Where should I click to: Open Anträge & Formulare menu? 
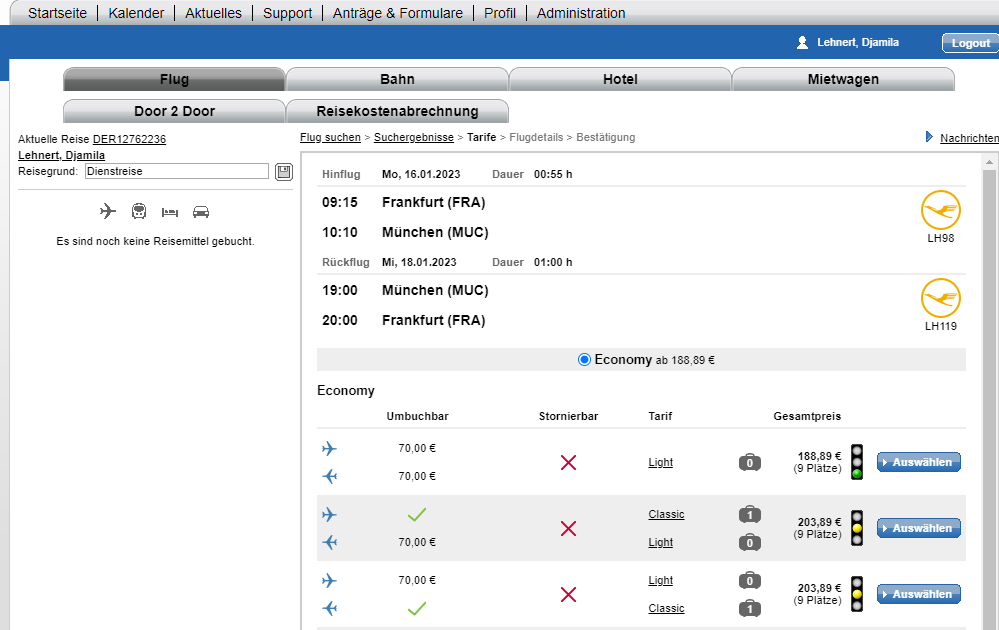pyautogui.click(x=398, y=13)
